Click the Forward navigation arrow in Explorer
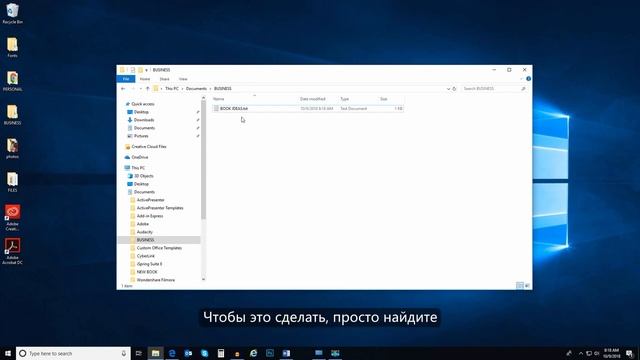Viewport: 640px width, 360px height. [133, 89]
